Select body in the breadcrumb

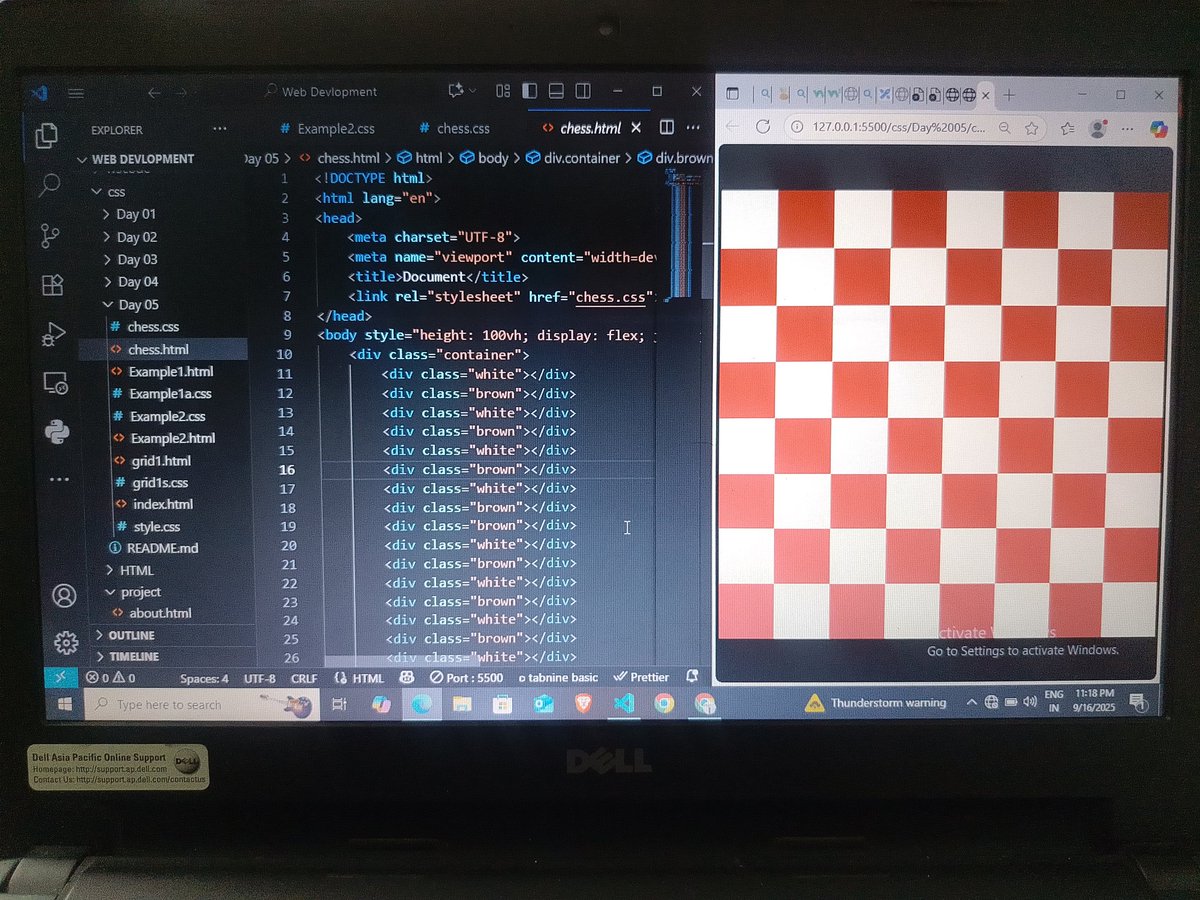(x=484, y=158)
